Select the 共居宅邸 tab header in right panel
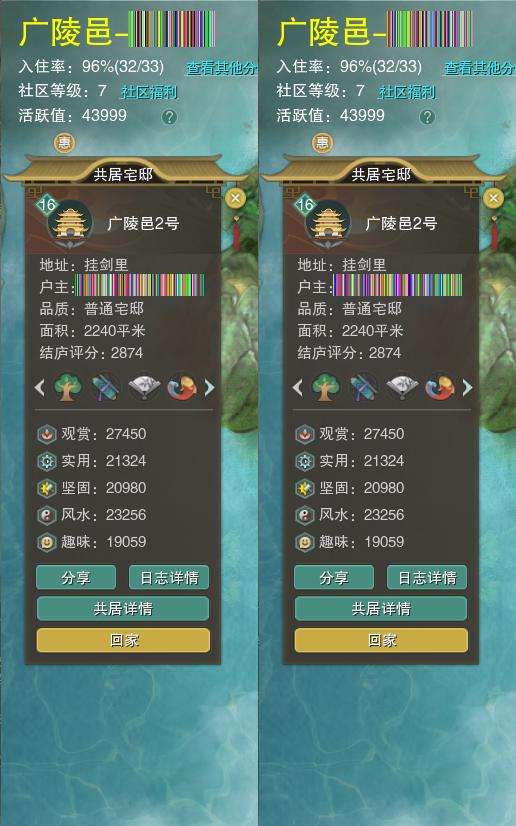516x826 pixels. pyautogui.click(x=381, y=174)
